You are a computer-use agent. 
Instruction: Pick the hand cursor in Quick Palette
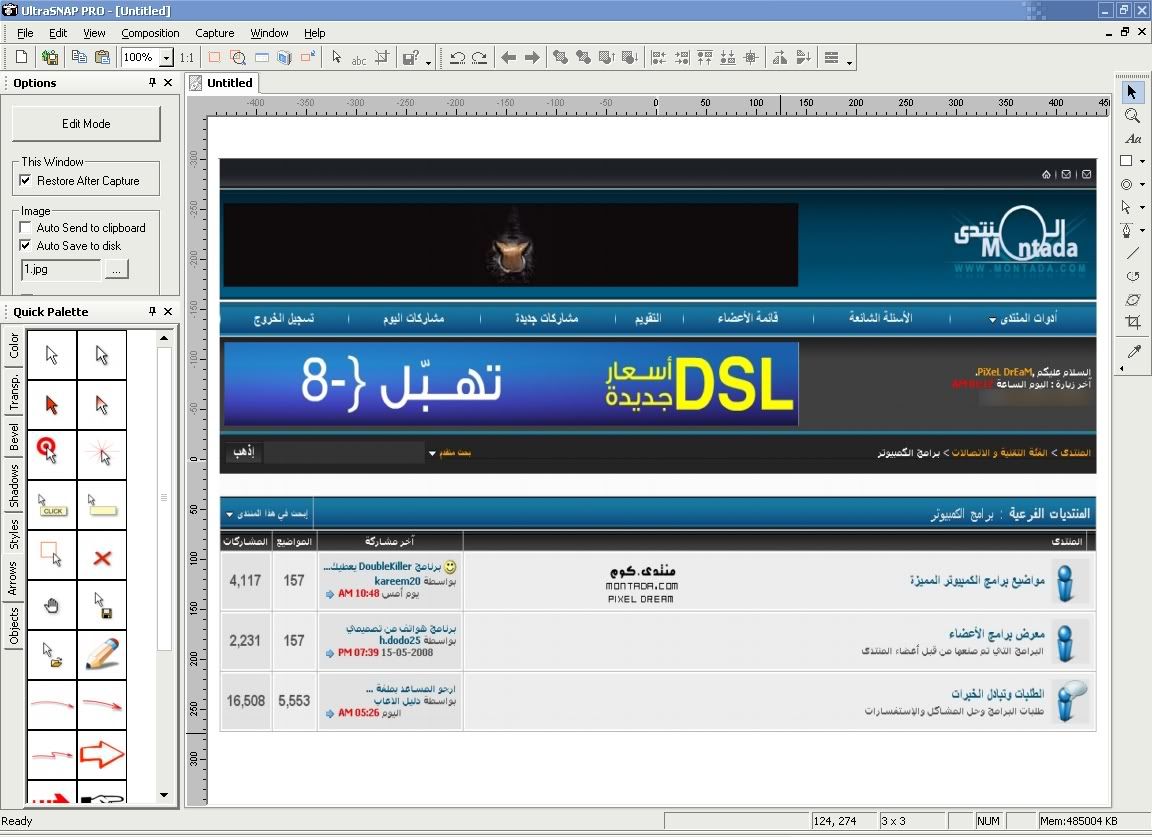click(x=51, y=606)
